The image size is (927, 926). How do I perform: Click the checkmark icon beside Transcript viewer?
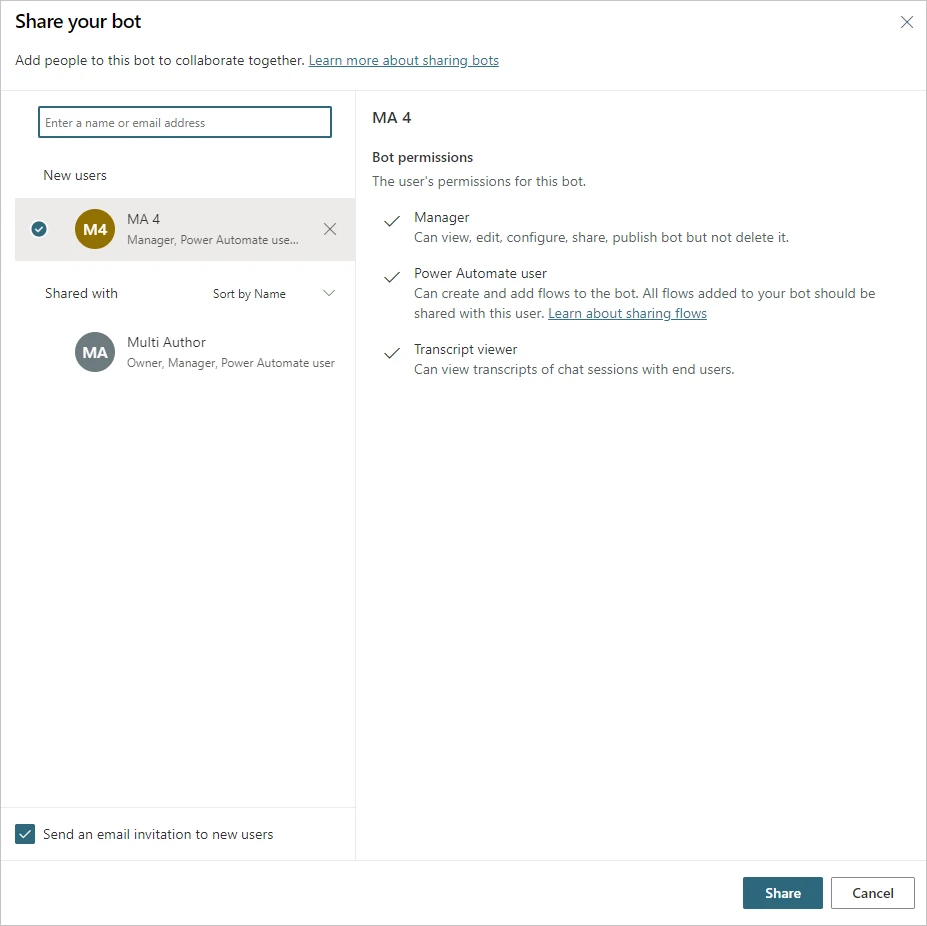click(x=391, y=354)
